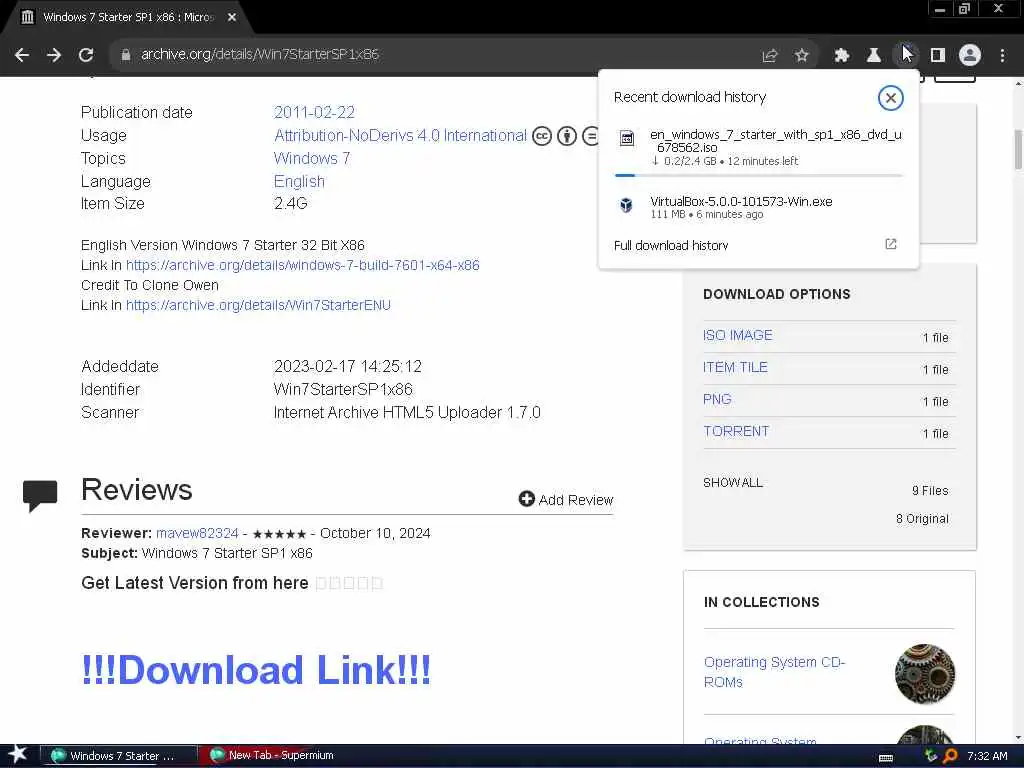Click the 2.4G item size value
The height and width of the screenshot is (768, 1024).
pyautogui.click(x=291, y=204)
